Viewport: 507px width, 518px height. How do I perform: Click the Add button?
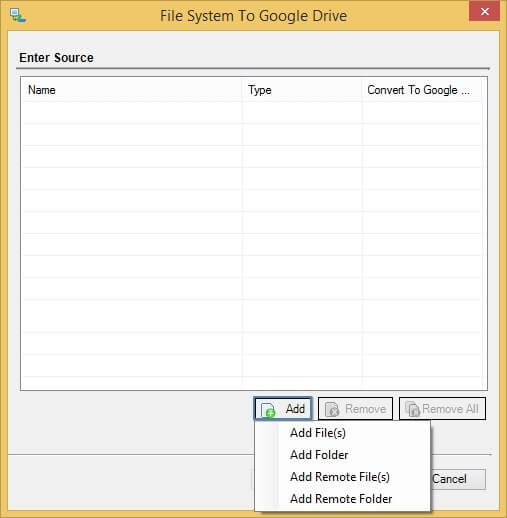(x=283, y=408)
